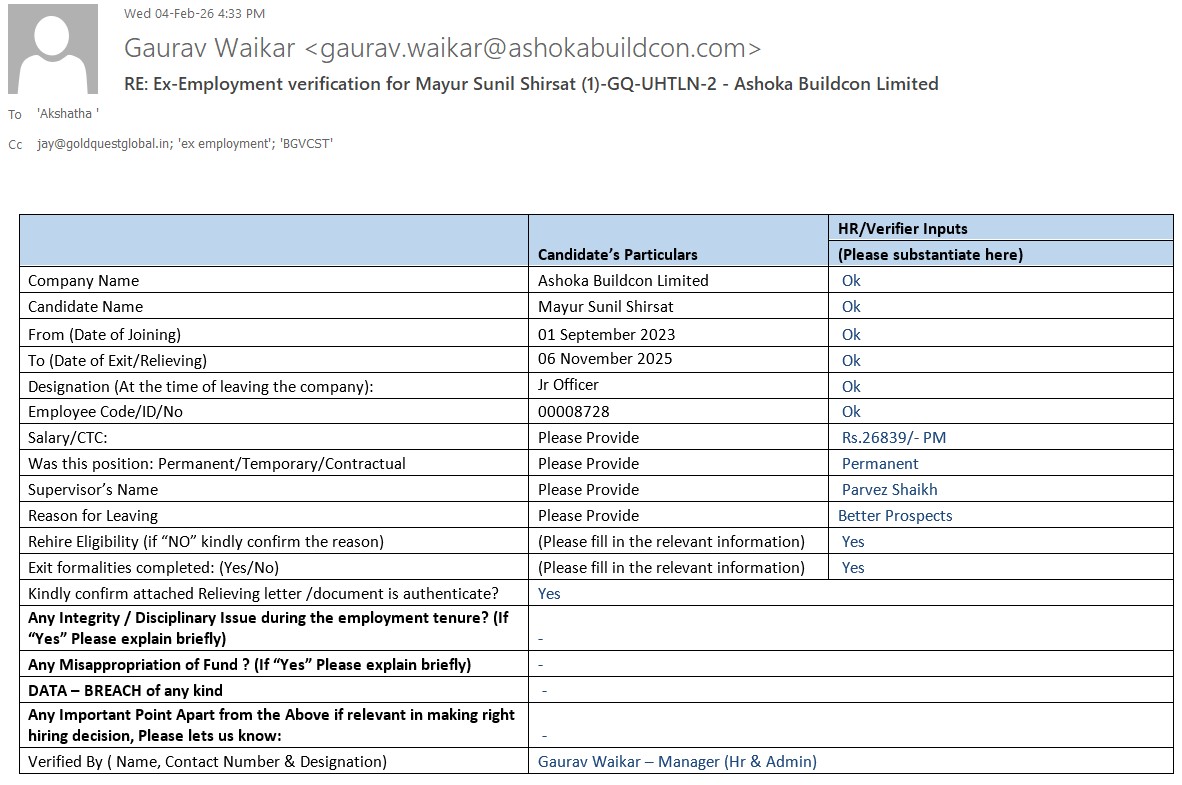Select the Integrity / Disciplinary Issue label
The image size is (1182, 785).
coord(268,628)
